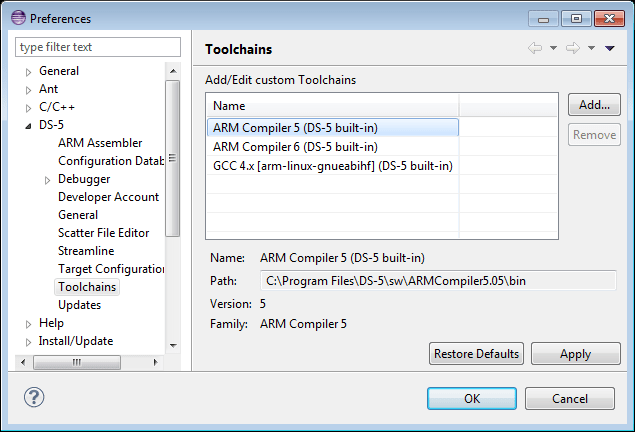635x432 pixels.
Task: Click horizontal scrollbar left arrow
Action: point(23,362)
